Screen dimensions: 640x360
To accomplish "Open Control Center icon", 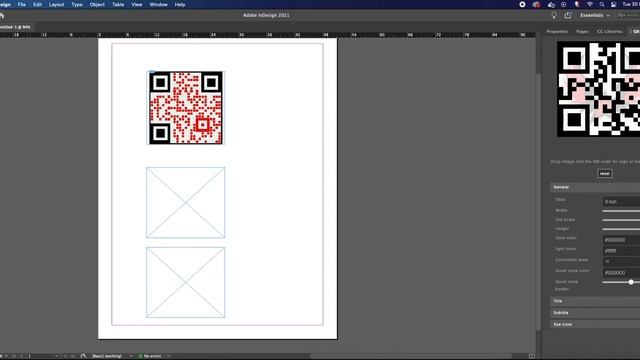I will [x=613, y=4].
